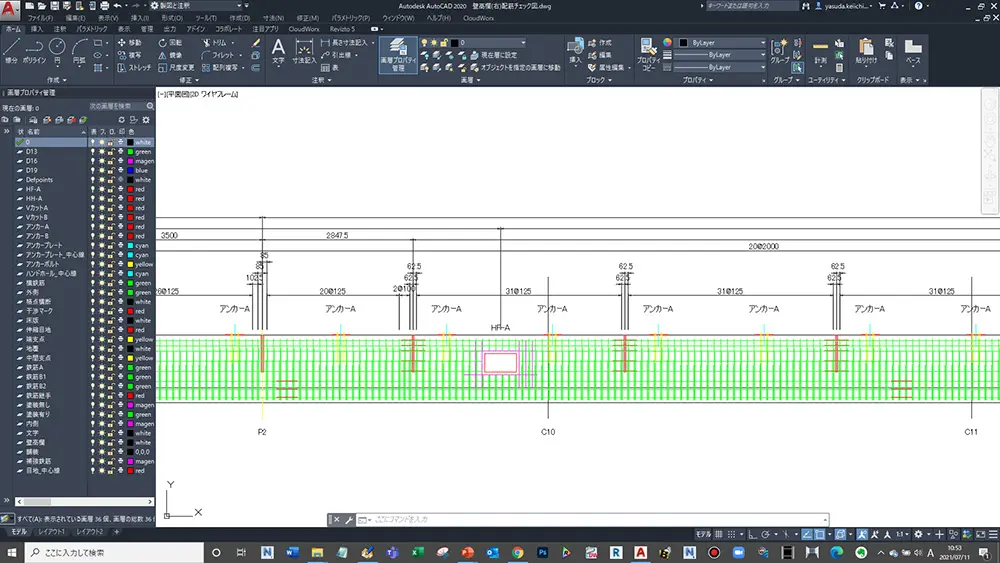The image size is (1000, 563).
Task: Click the 鏡像 (Mirror) tool
Action: click(x=170, y=55)
